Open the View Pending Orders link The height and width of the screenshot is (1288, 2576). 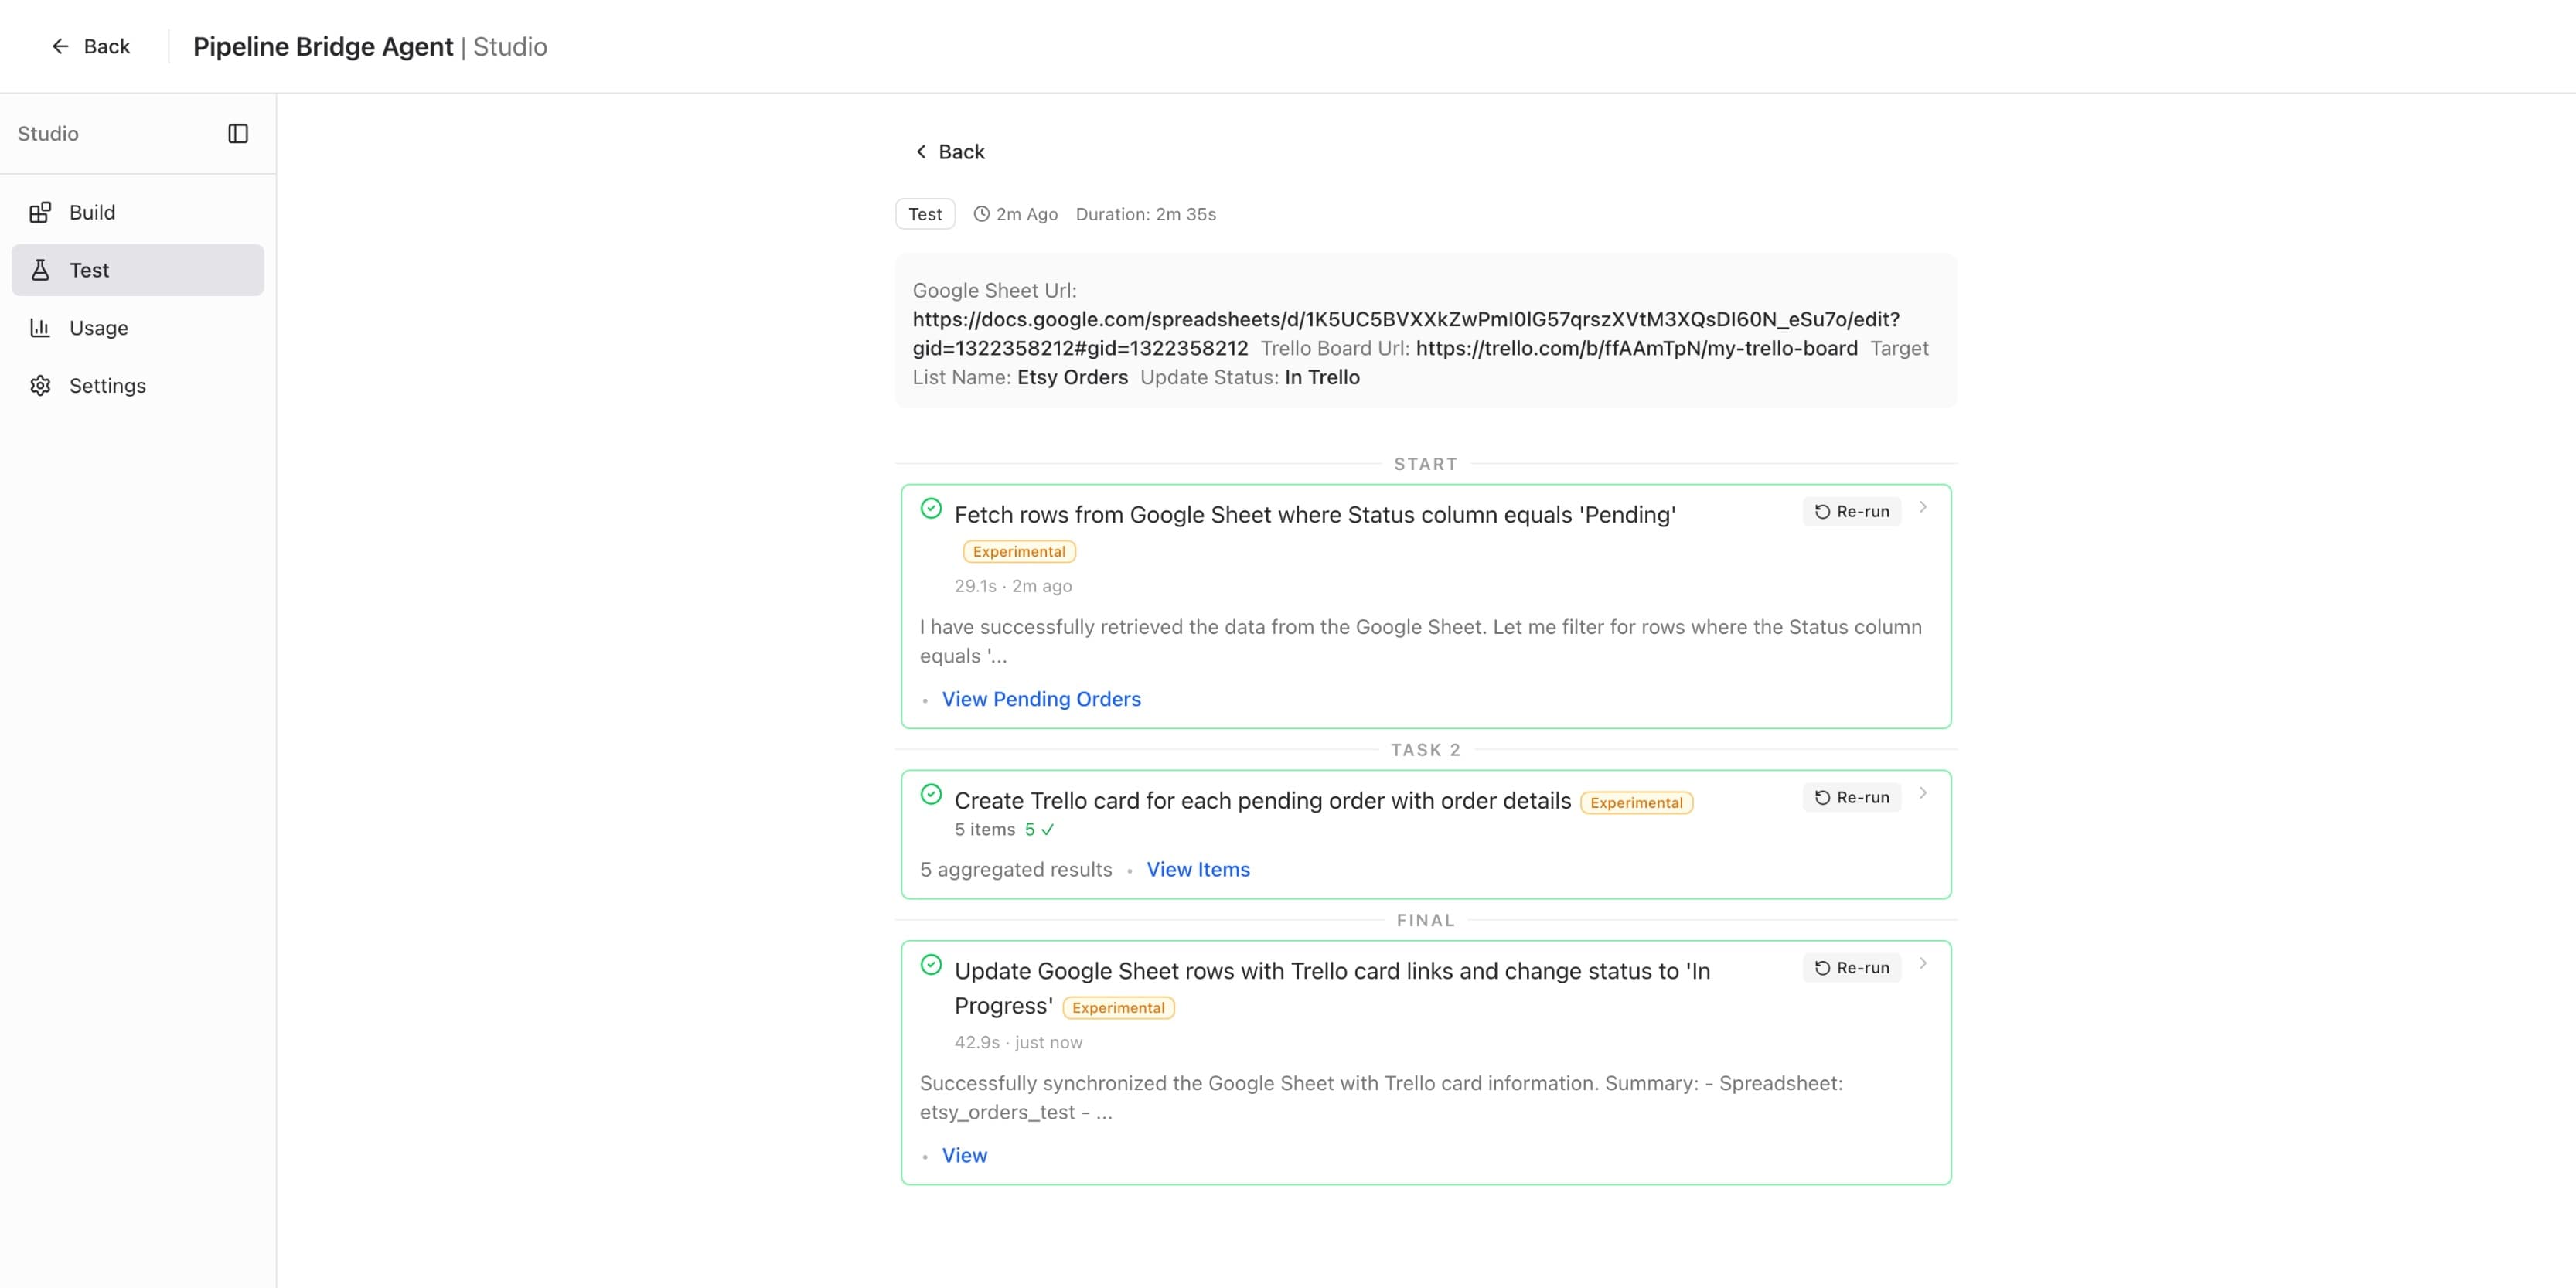(x=1041, y=698)
